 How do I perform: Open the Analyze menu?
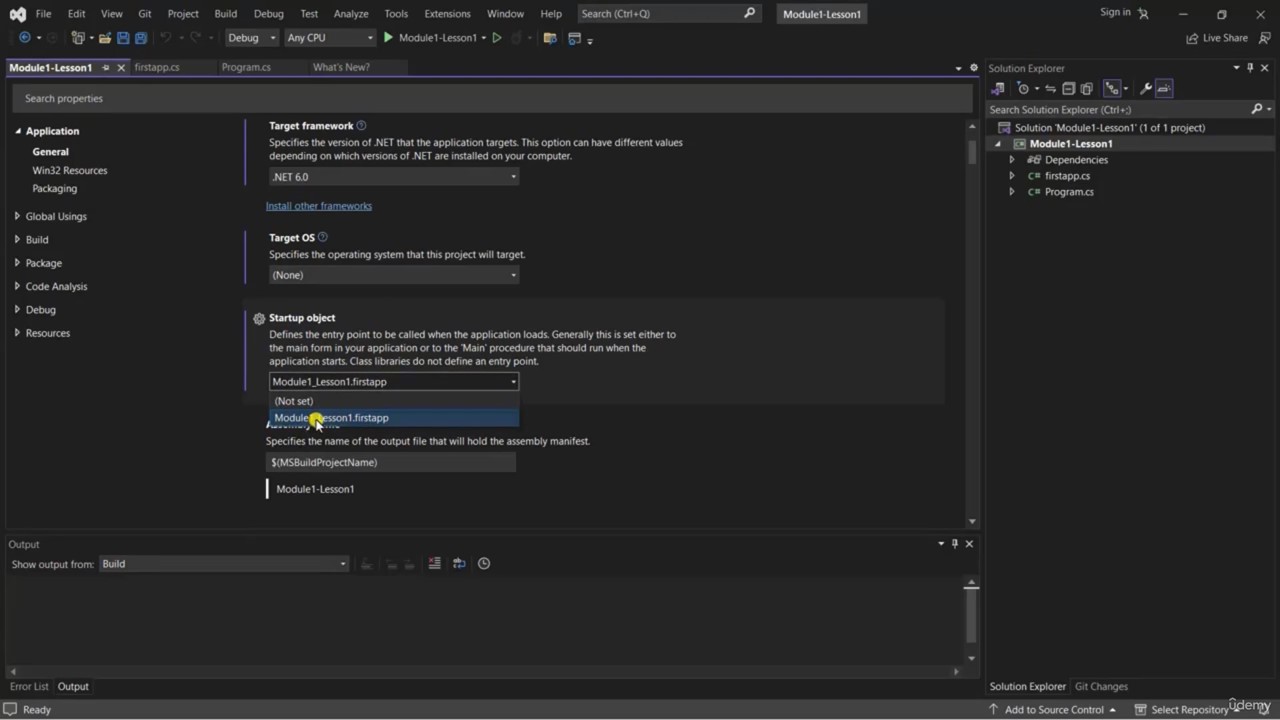coord(351,14)
